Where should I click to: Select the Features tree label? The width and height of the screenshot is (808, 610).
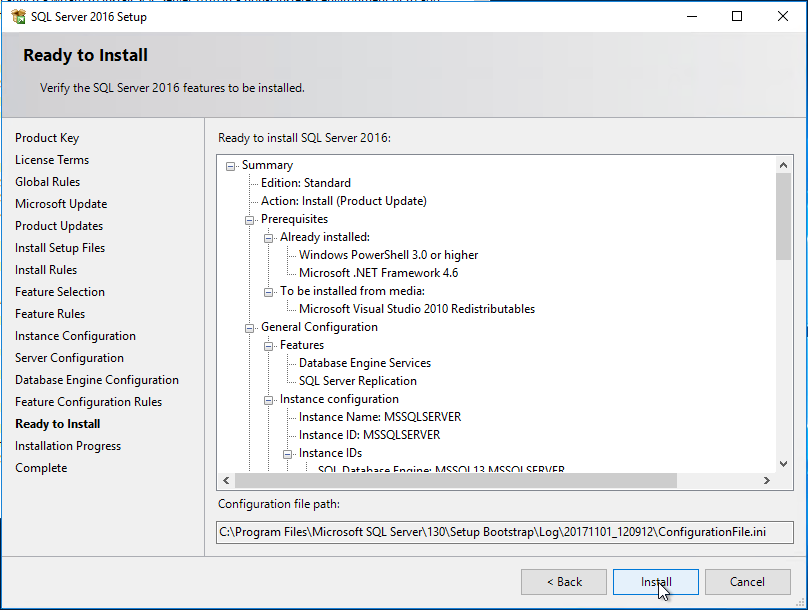click(301, 345)
